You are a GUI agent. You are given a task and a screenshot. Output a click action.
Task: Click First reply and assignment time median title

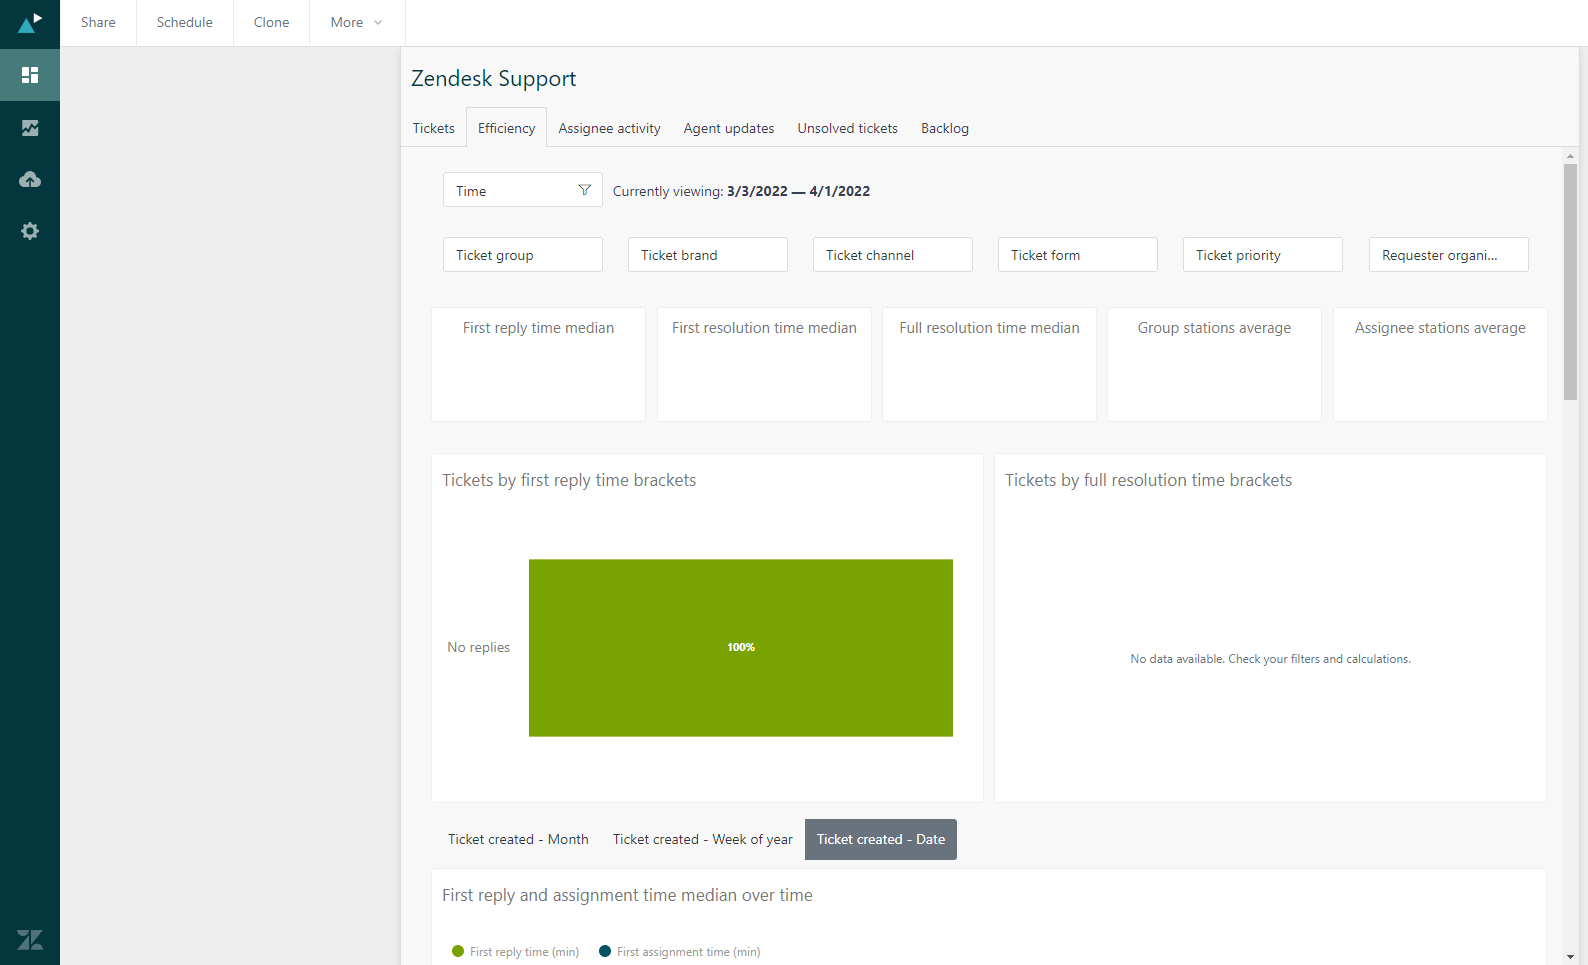point(627,895)
